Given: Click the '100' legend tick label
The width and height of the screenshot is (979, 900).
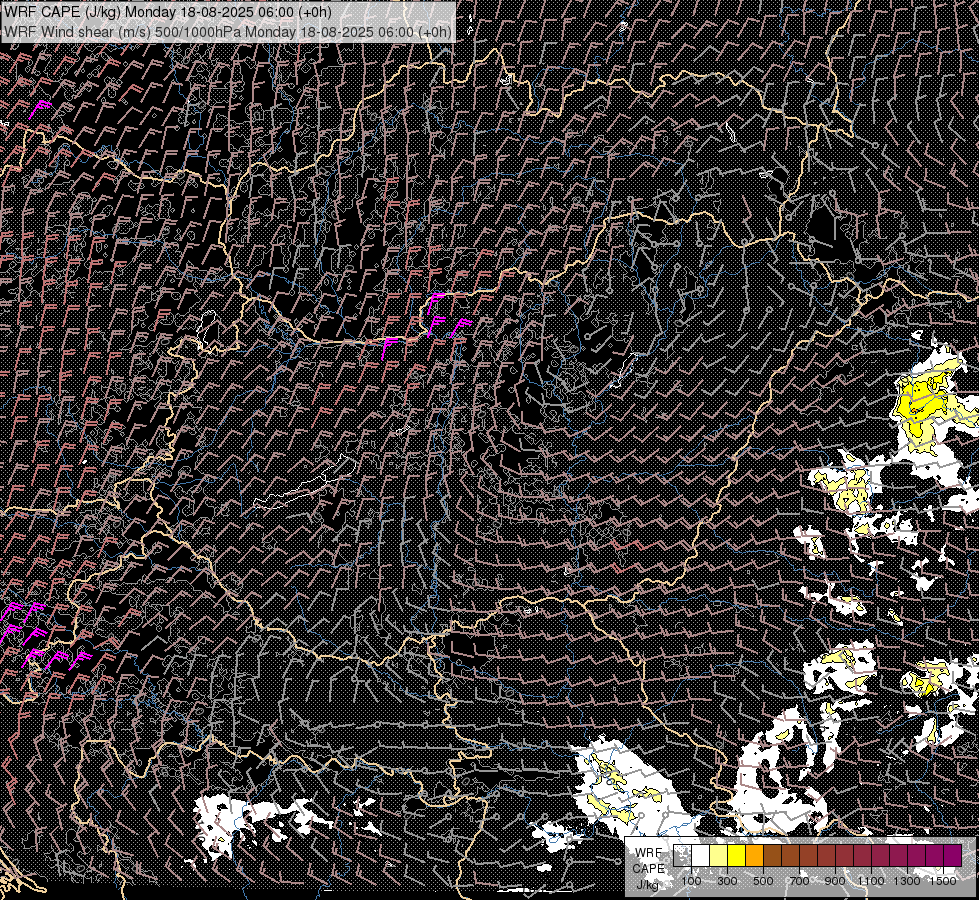Looking at the screenshot, I should point(691,881).
